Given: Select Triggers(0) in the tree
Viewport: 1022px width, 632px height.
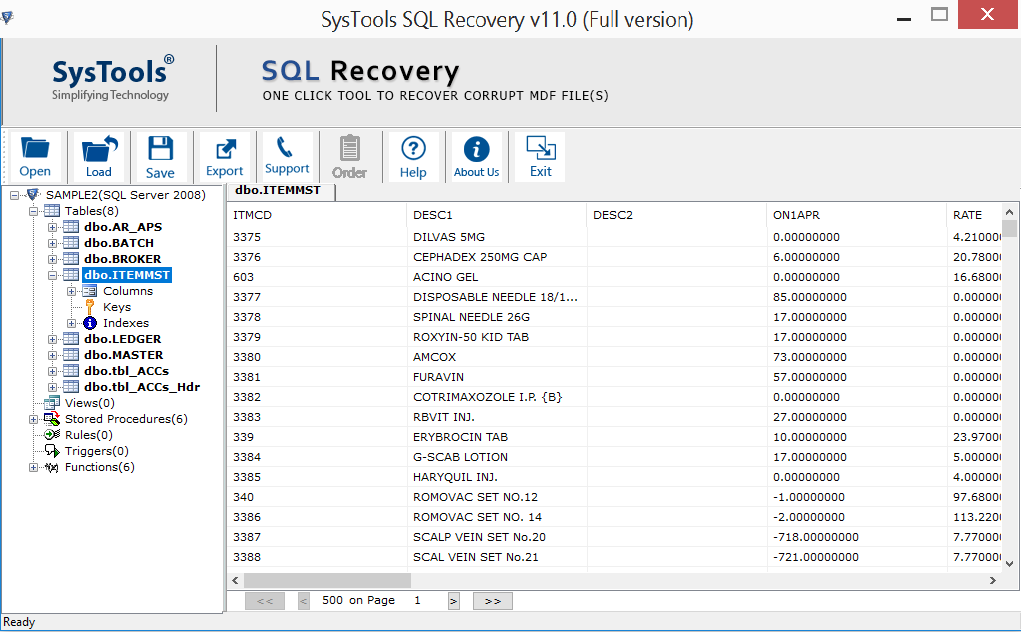Looking at the screenshot, I should [x=96, y=451].
